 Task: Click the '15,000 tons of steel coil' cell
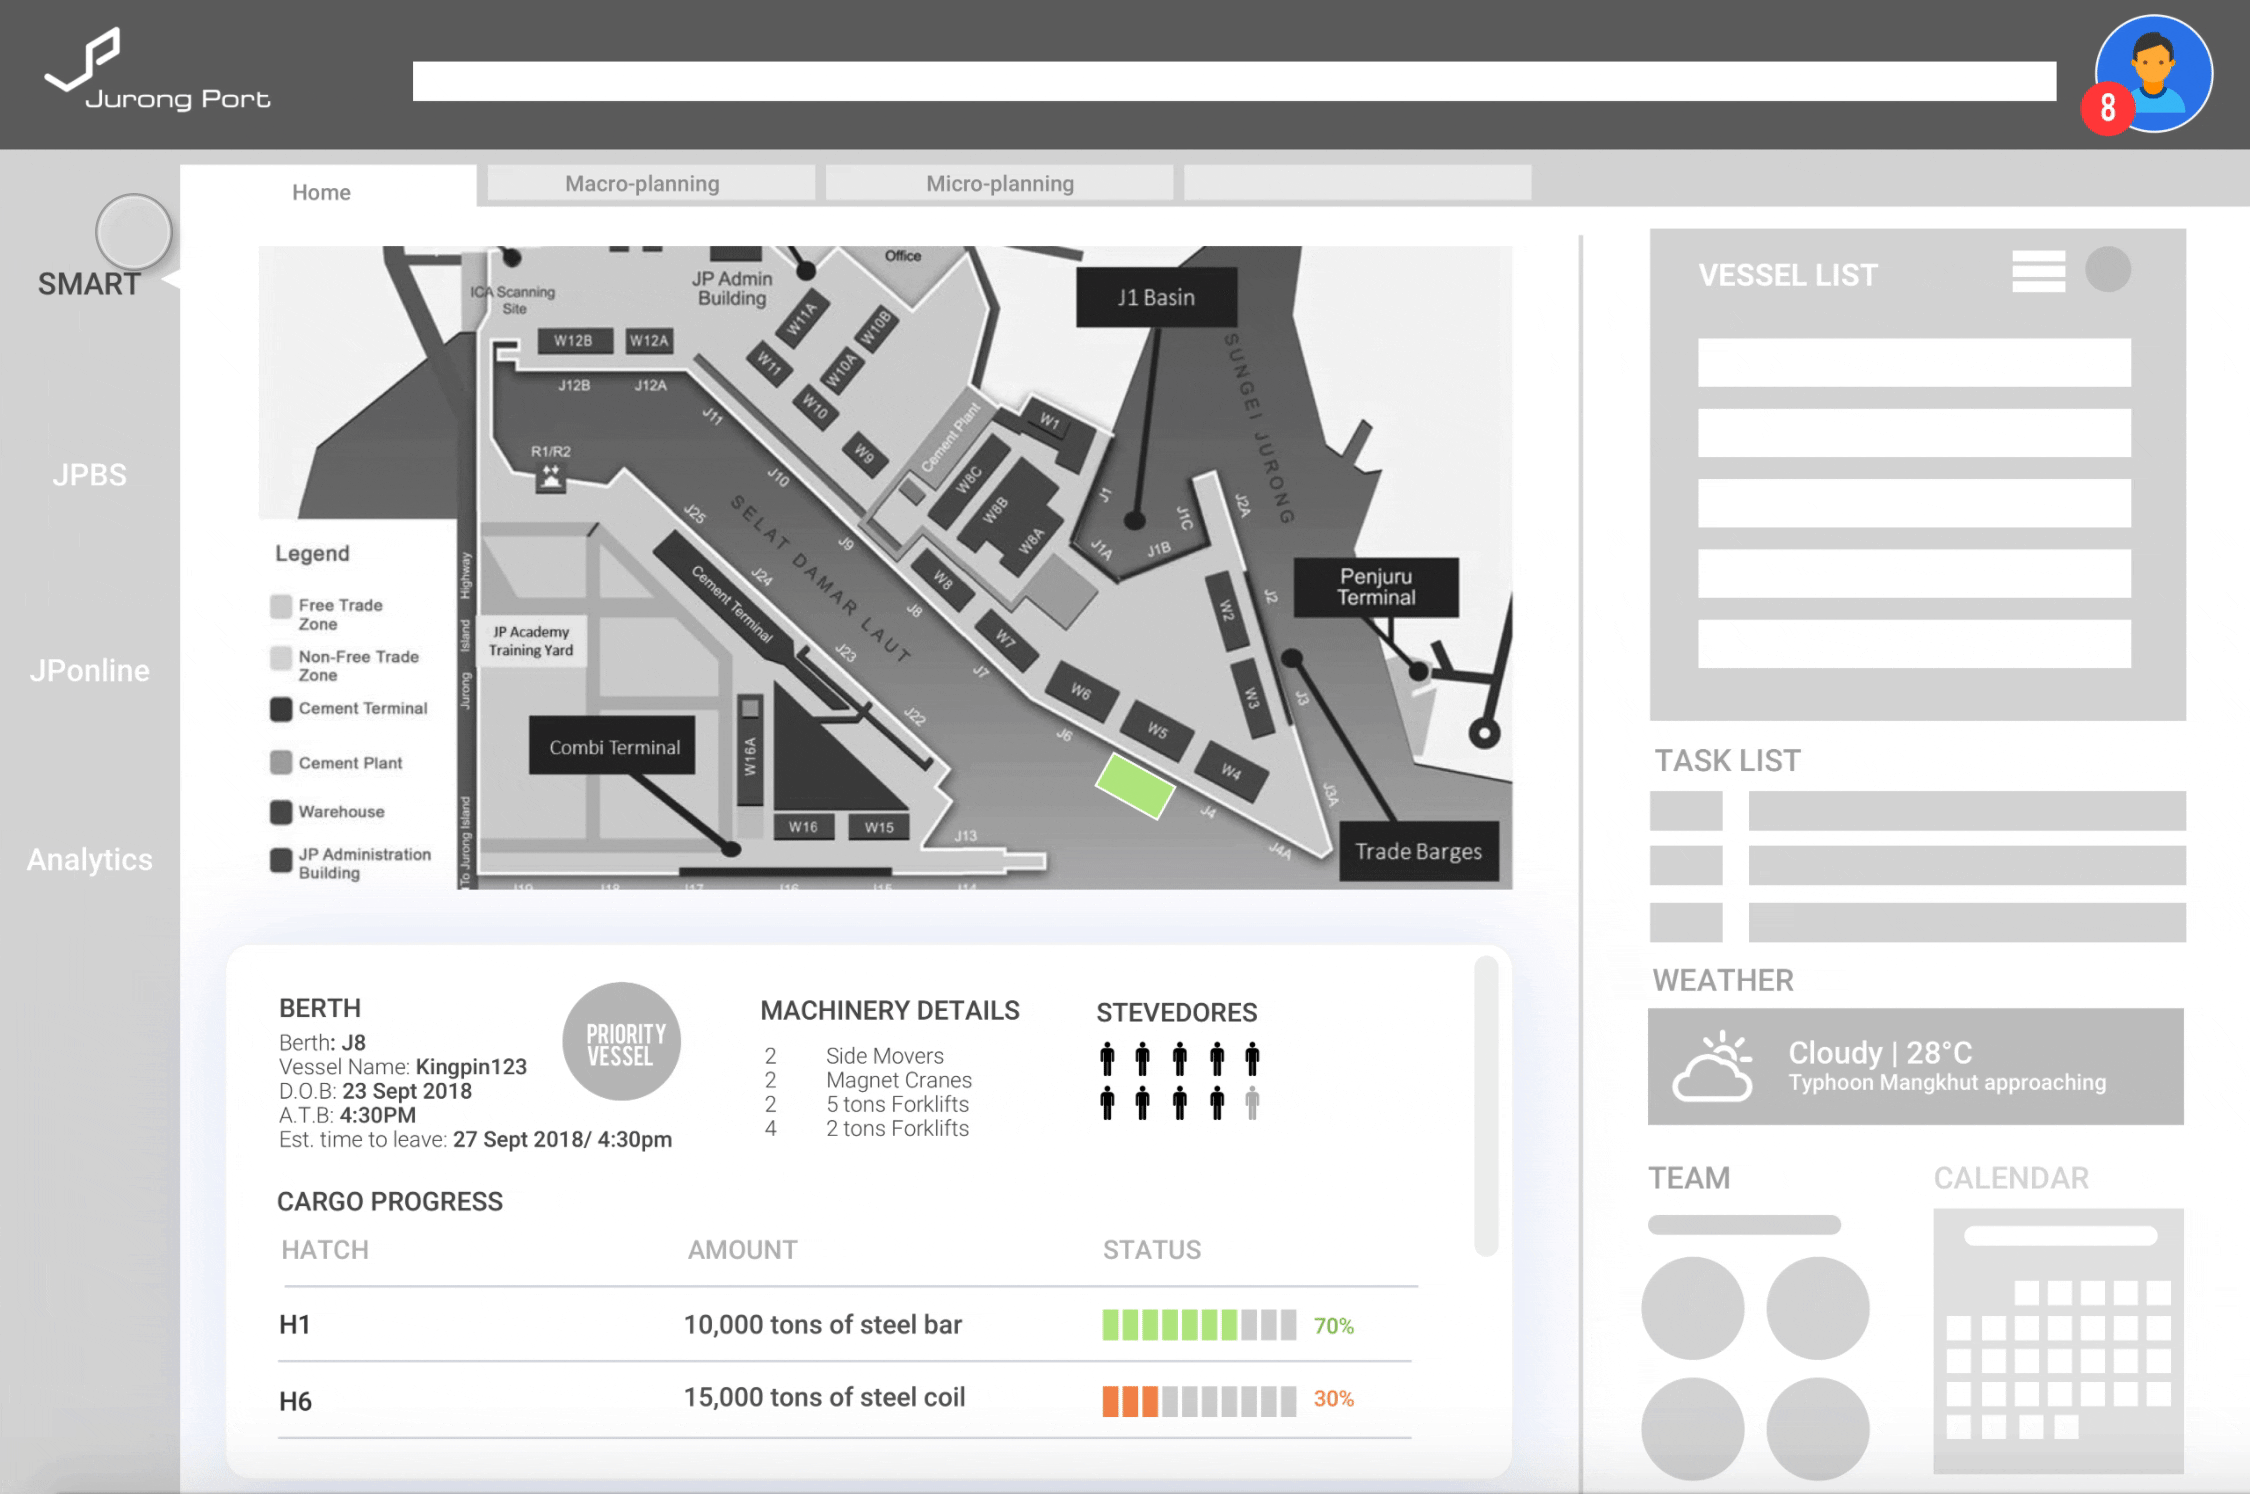(x=825, y=1398)
